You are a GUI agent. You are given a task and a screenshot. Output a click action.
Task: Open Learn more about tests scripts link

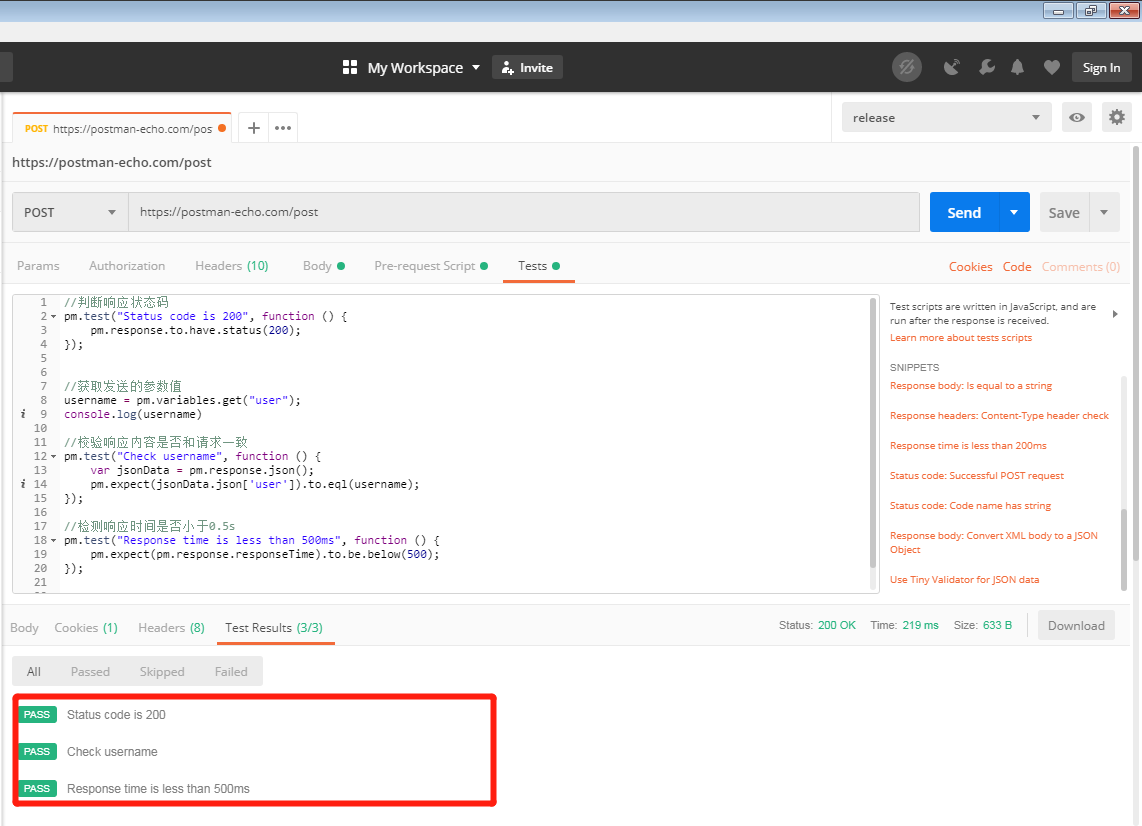point(961,337)
